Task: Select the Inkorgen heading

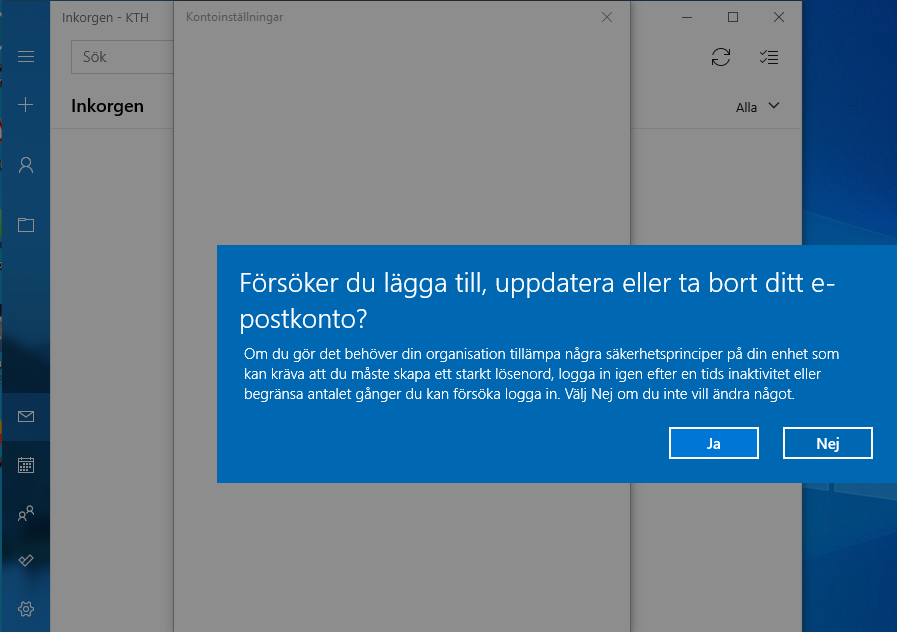Action: coord(107,106)
